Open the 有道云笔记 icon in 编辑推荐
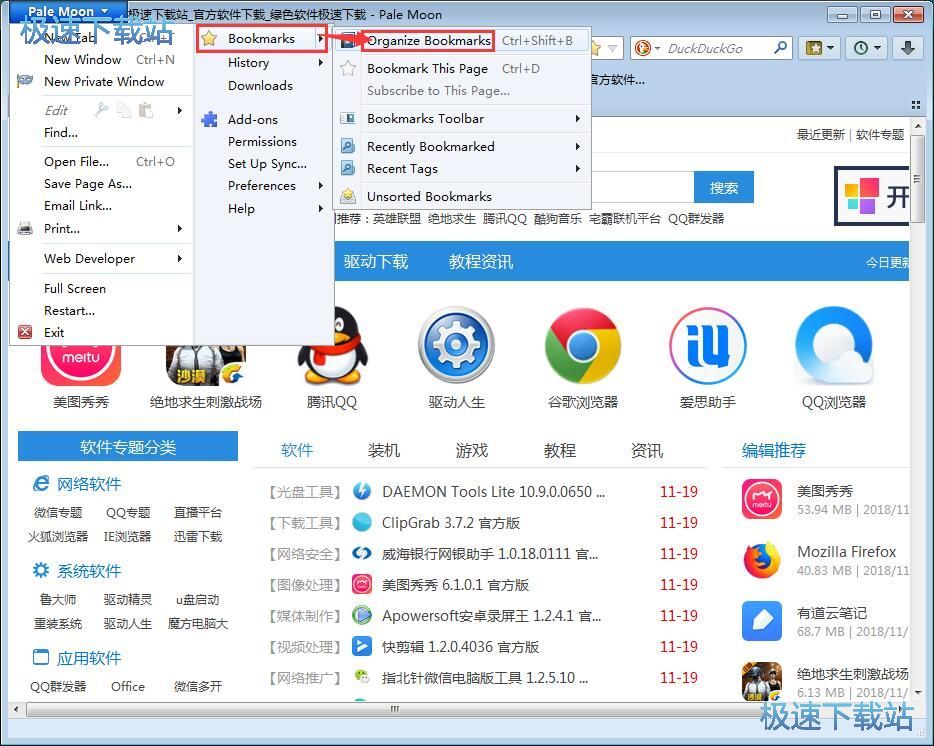Image resolution: width=934 pixels, height=746 pixels. tap(762, 621)
